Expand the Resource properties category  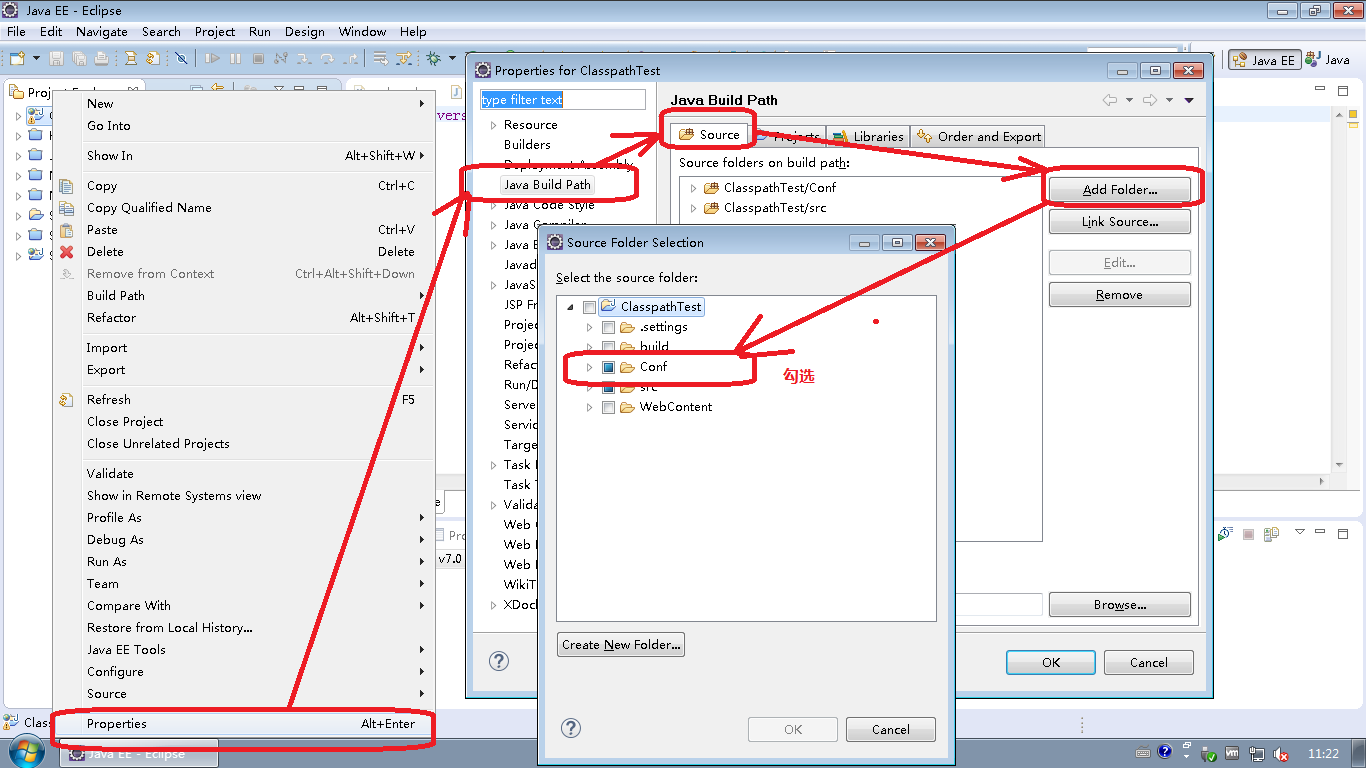pyautogui.click(x=493, y=125)
